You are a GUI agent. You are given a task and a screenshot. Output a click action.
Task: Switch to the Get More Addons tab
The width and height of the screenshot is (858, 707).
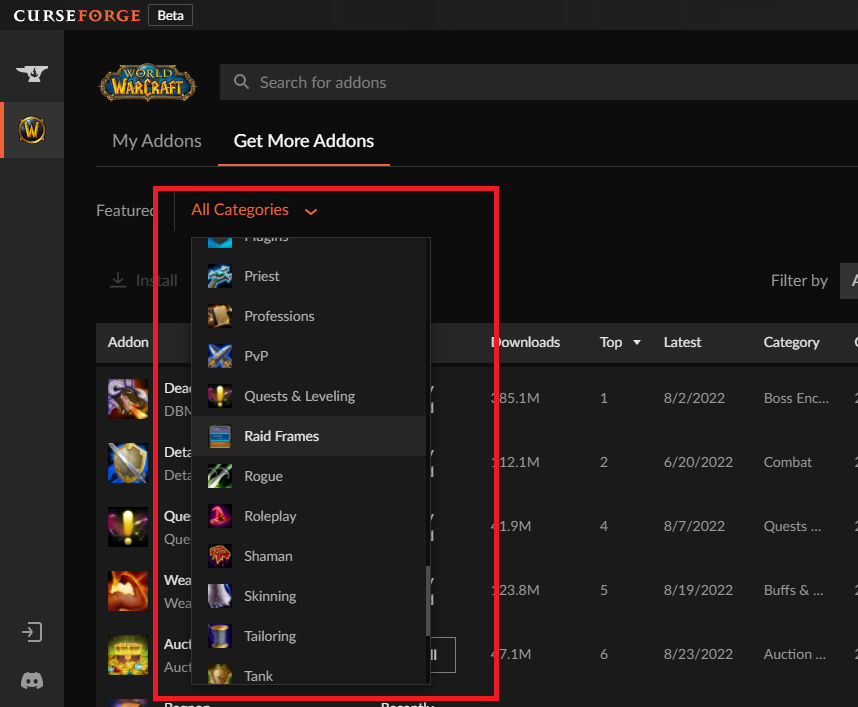click(304, 141)
